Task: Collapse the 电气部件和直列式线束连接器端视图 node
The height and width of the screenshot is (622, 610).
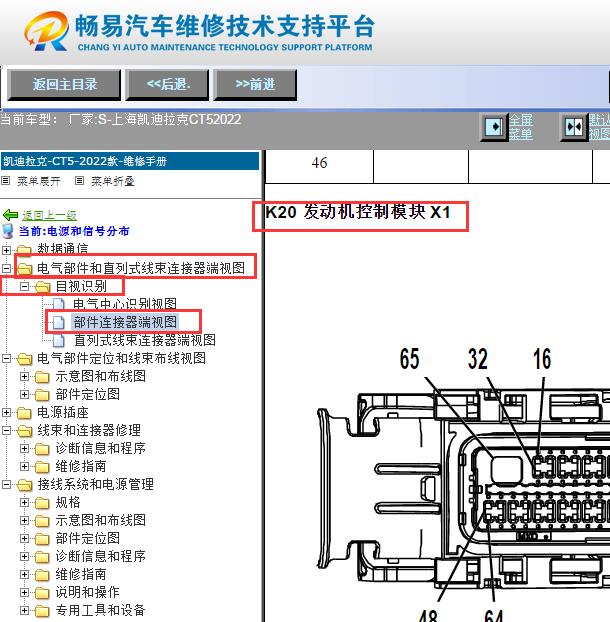Action: pyautogui.click(x=6, y=268)
